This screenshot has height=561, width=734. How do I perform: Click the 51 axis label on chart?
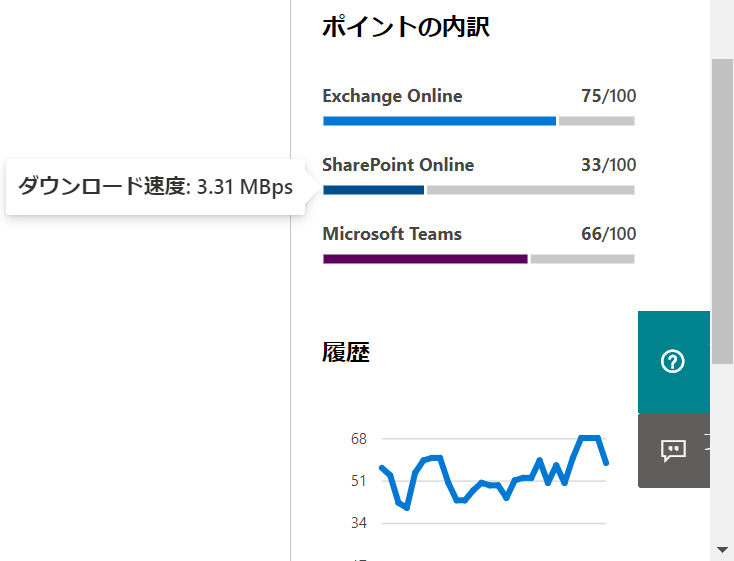[x=359, y=481]
